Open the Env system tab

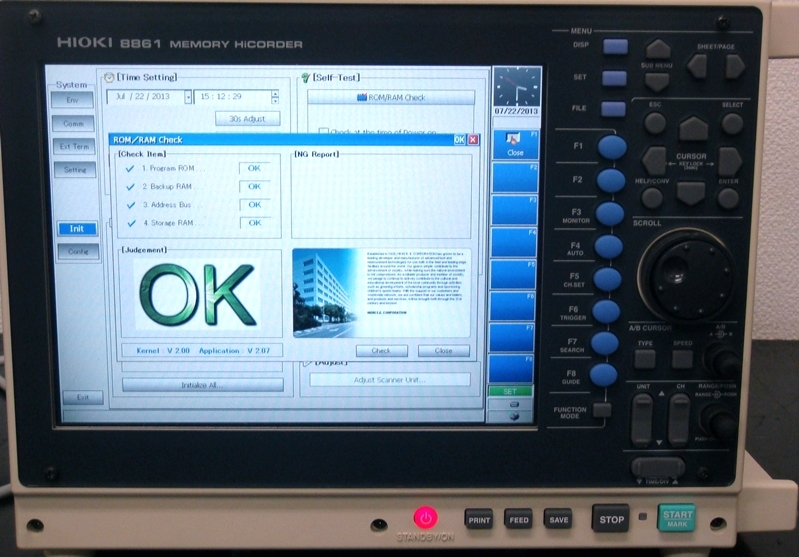pos(72,100)
